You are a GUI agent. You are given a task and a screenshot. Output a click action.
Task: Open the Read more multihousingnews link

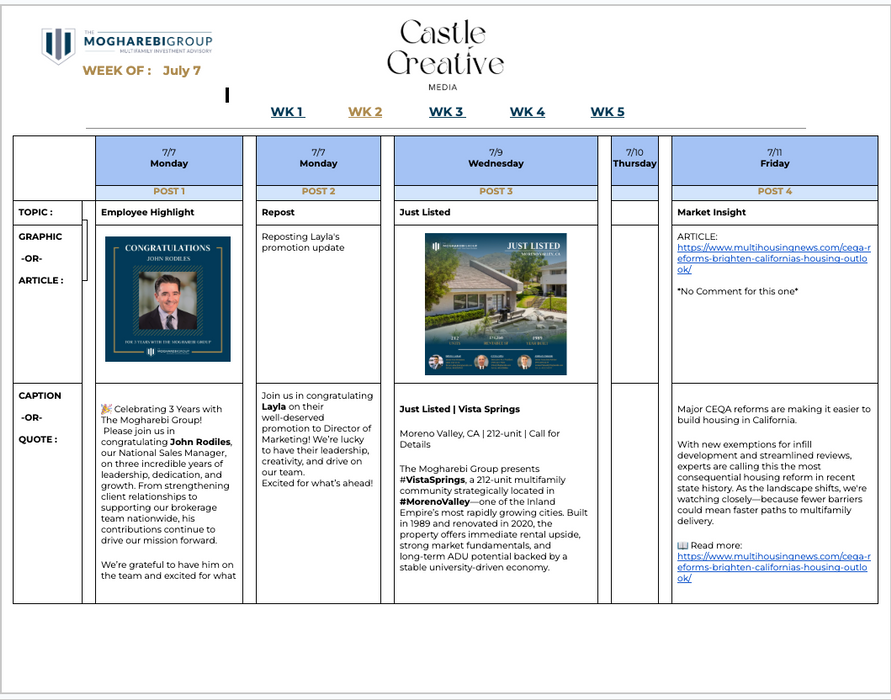pyautogui.click(x=773, y=567)
